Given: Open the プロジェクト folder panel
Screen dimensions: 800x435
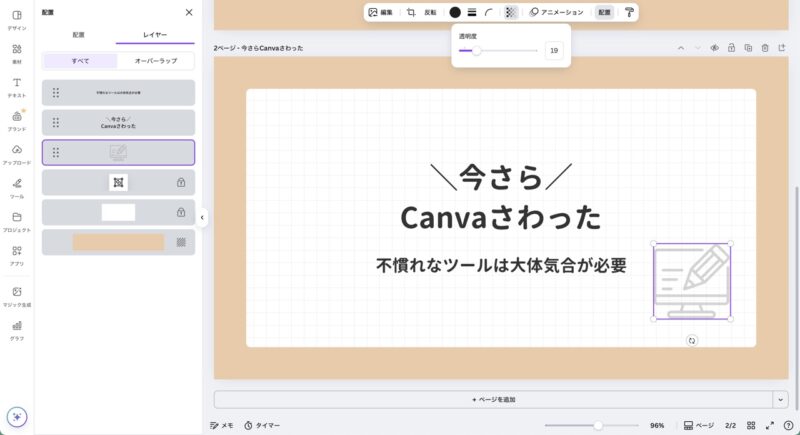Looking at the screenshot, I should [17, 222].
